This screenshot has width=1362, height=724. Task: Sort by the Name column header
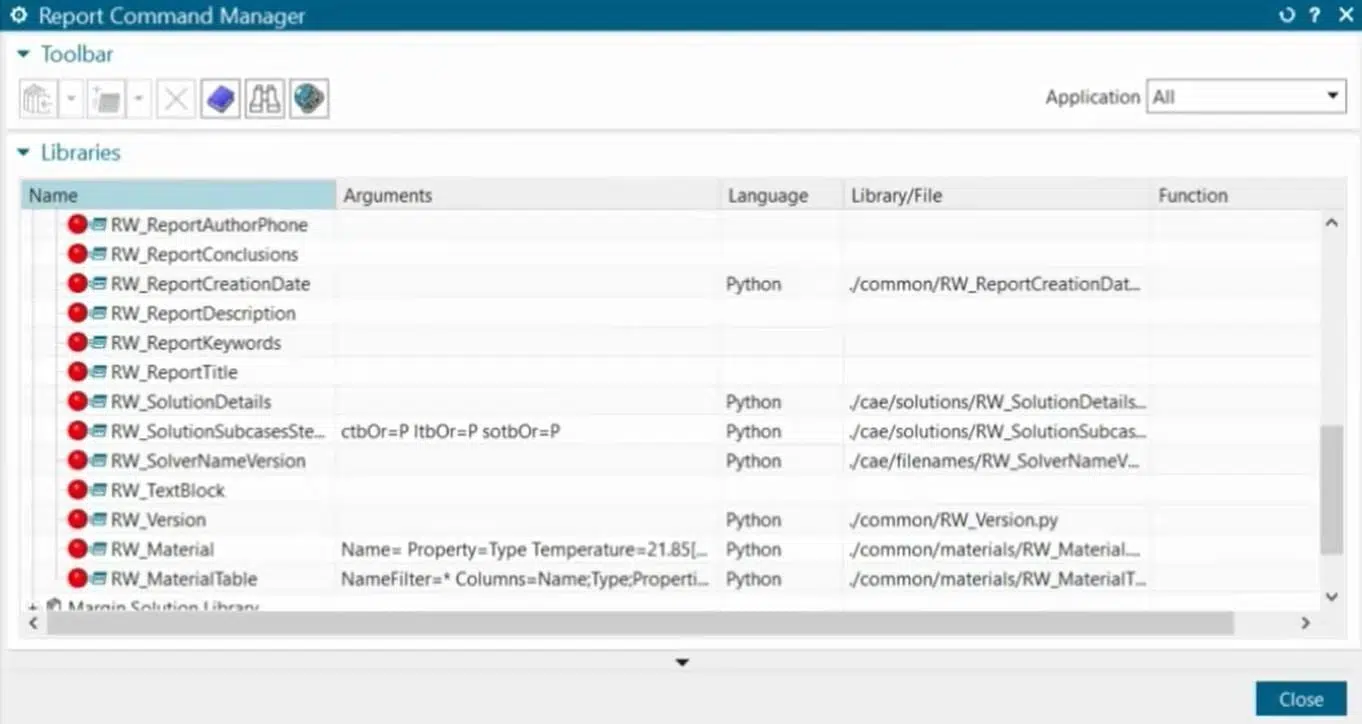click(178, 195)
